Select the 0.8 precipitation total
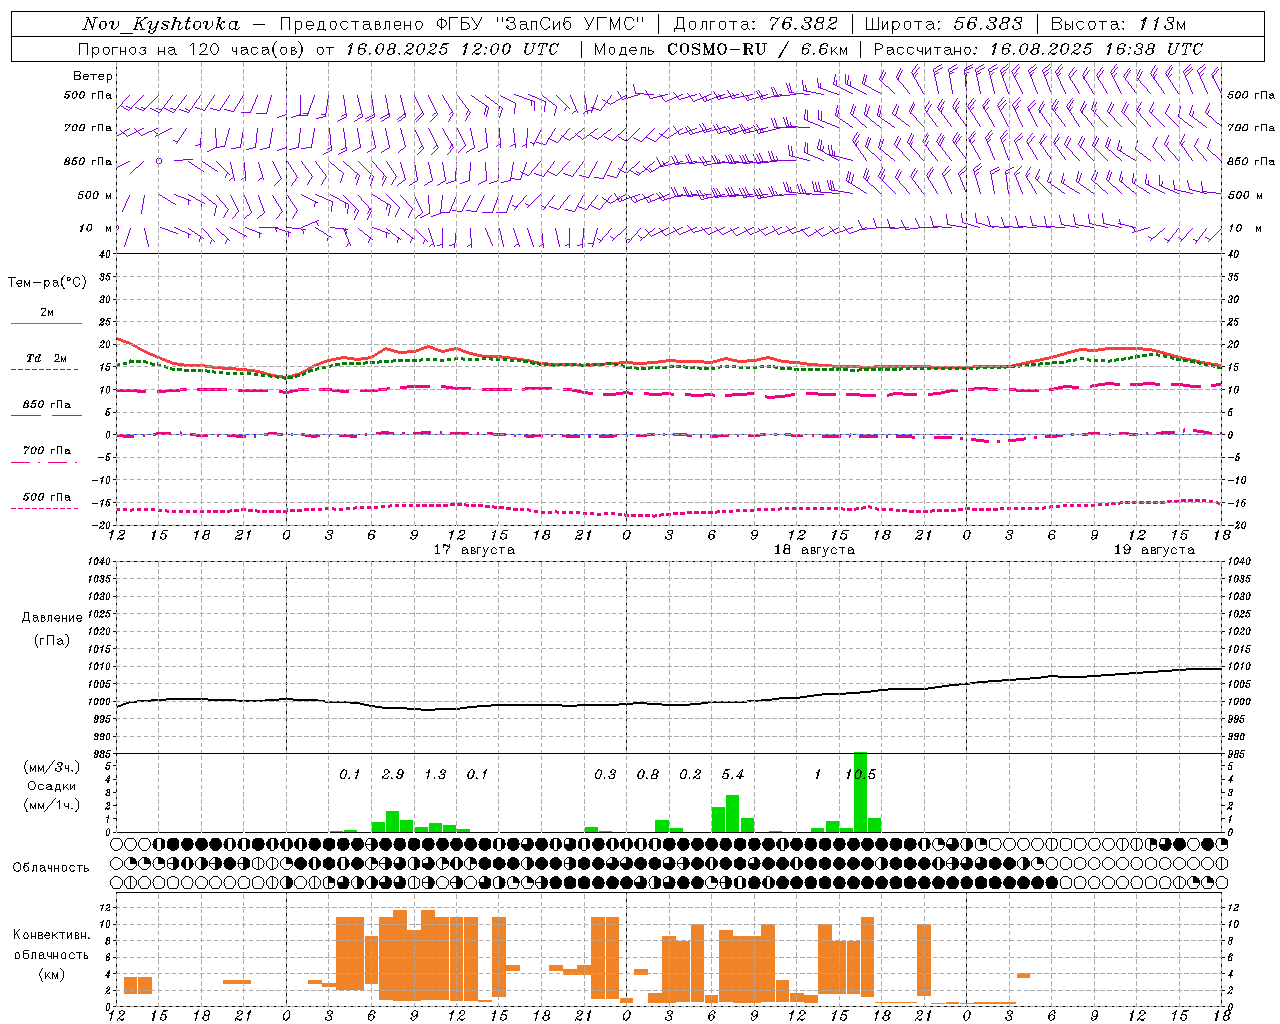 (648, 775)
